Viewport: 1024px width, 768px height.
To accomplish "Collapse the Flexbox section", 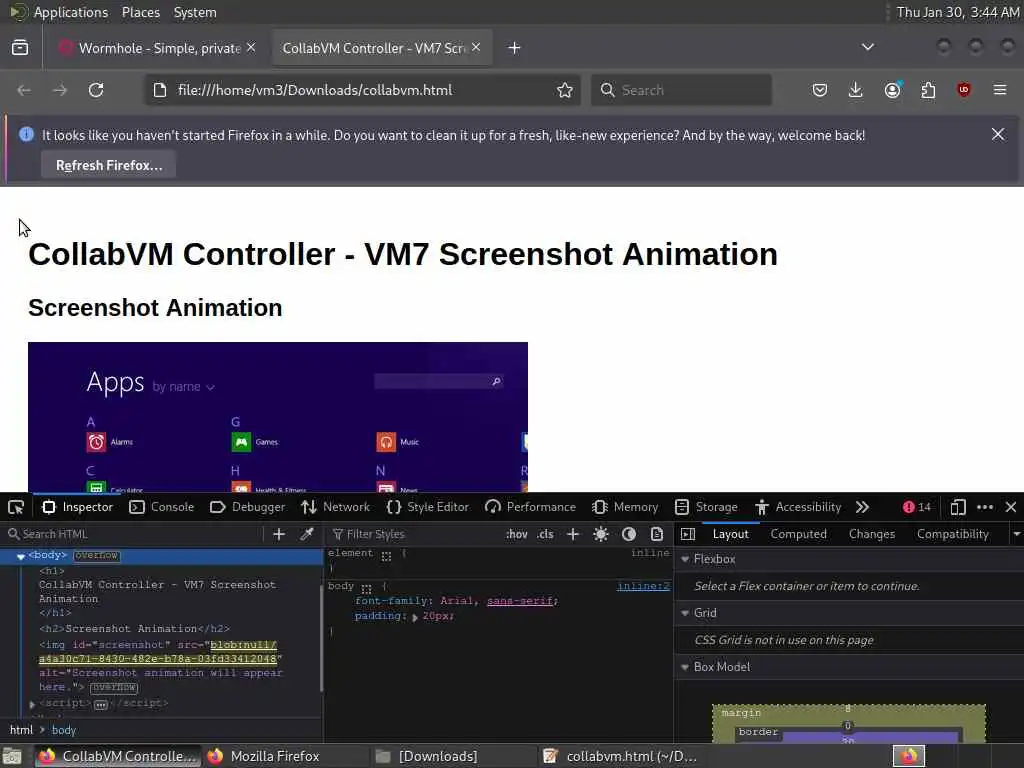I will click(x=685, y=559).
